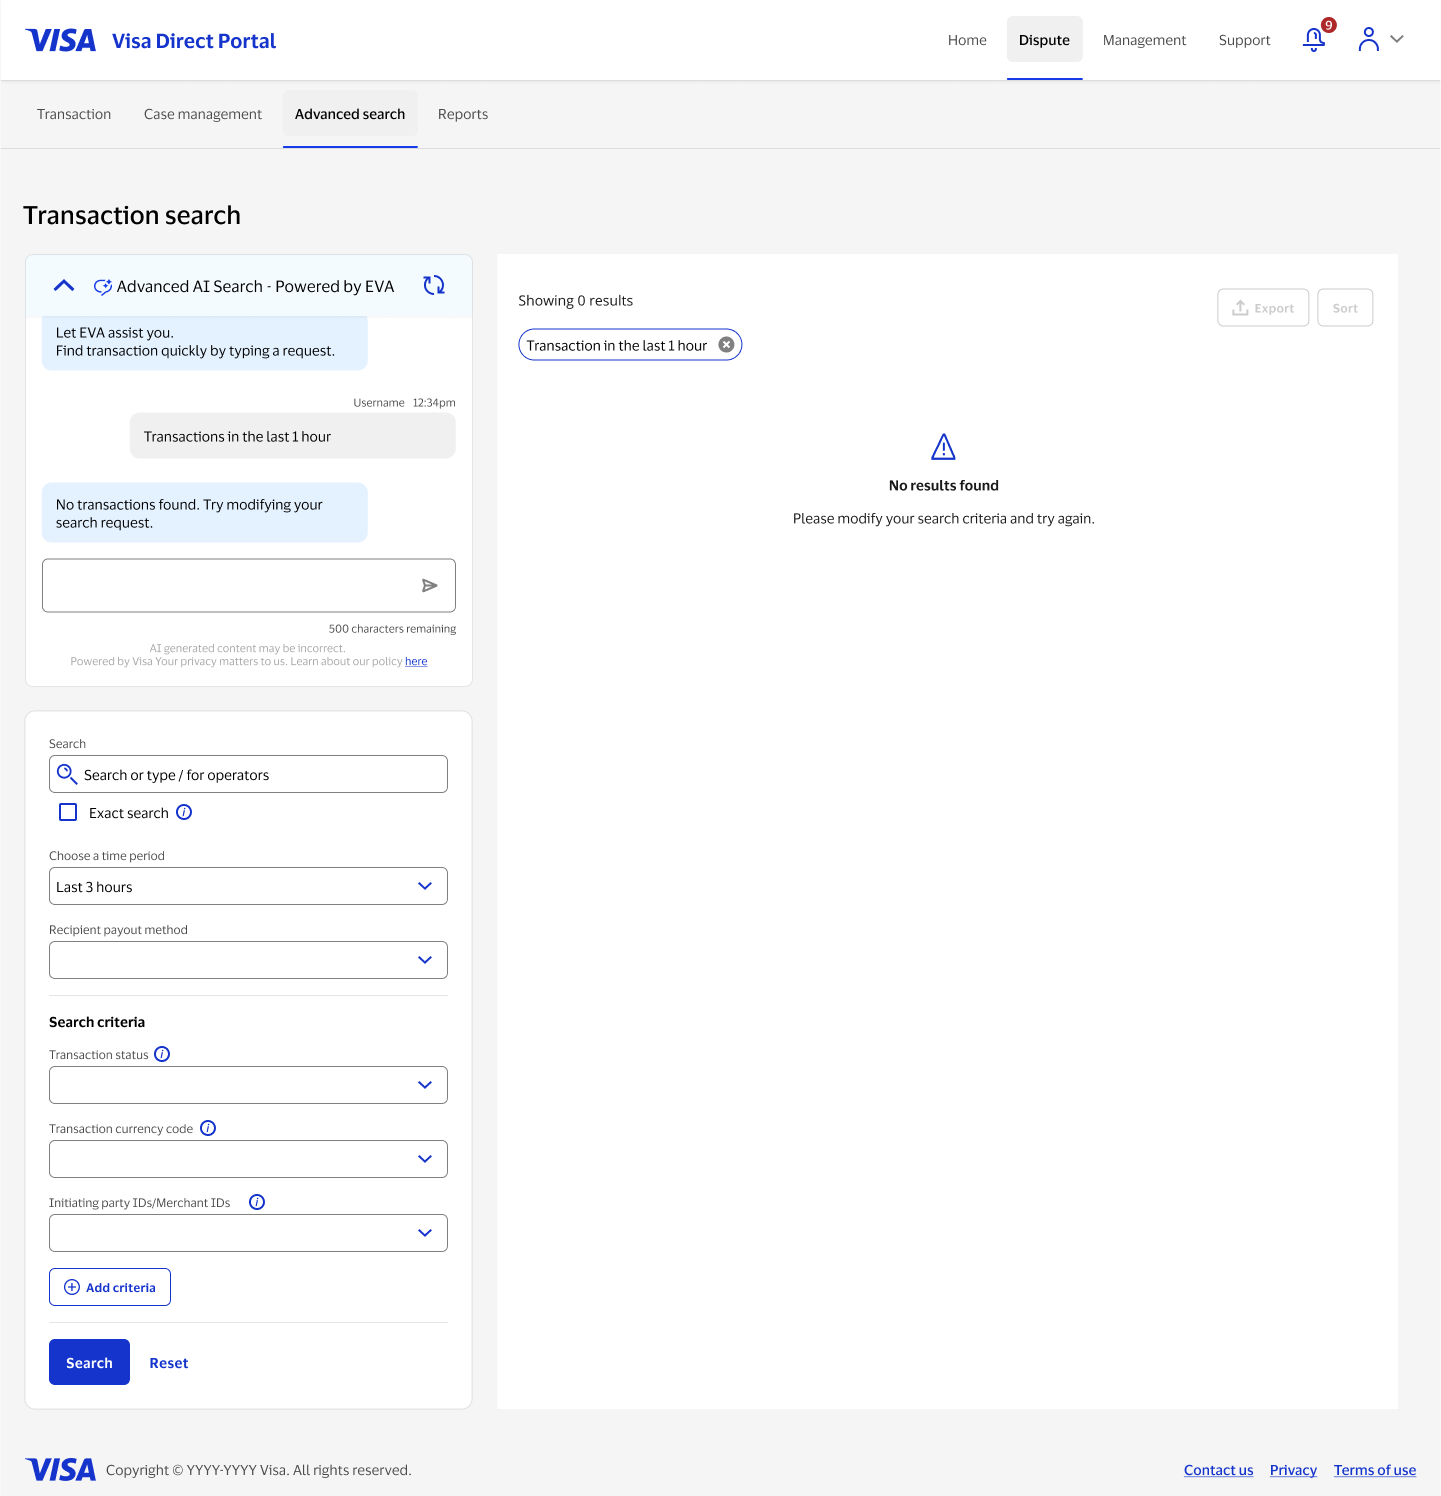View info about Initiating party IDs
The image size is (1441, 1496).
point(257,1201)
